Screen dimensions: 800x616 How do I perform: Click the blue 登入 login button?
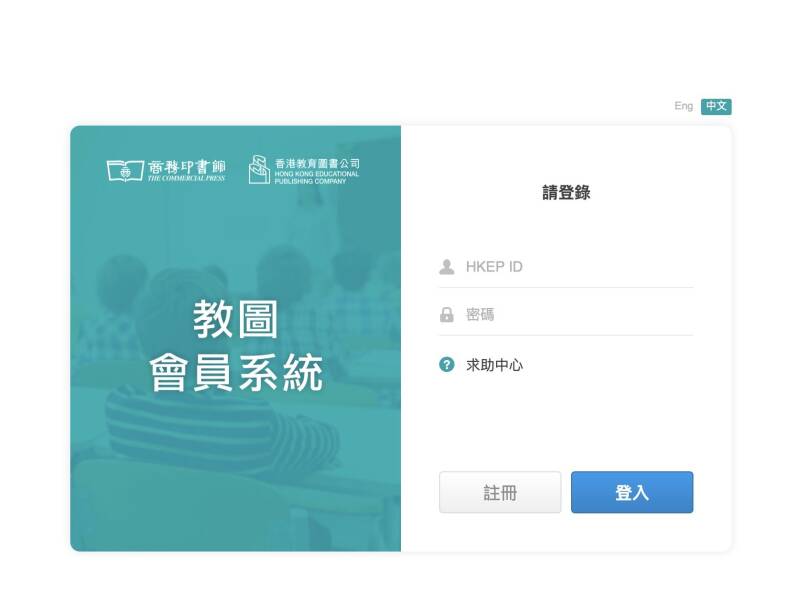coord(632,492)
